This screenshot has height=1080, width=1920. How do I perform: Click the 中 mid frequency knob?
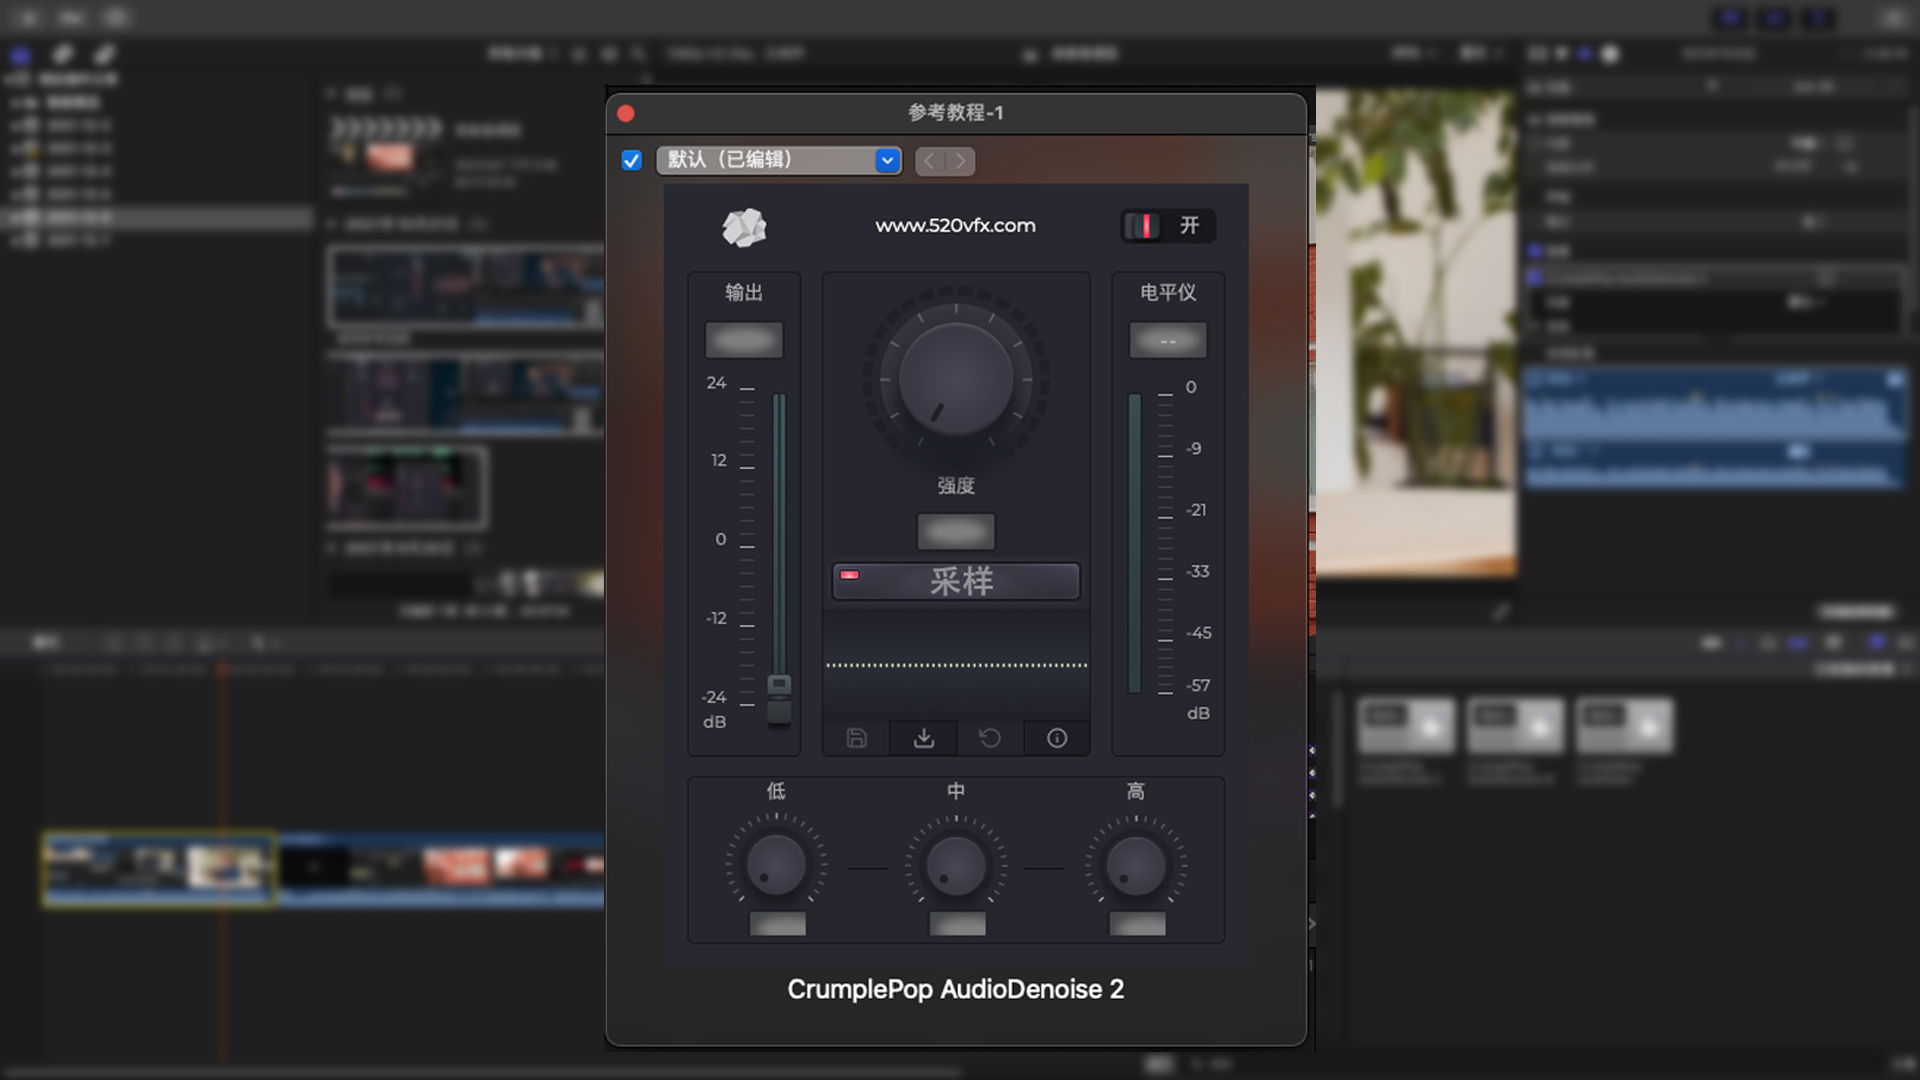pyautogui.click(x=956, y=865)
